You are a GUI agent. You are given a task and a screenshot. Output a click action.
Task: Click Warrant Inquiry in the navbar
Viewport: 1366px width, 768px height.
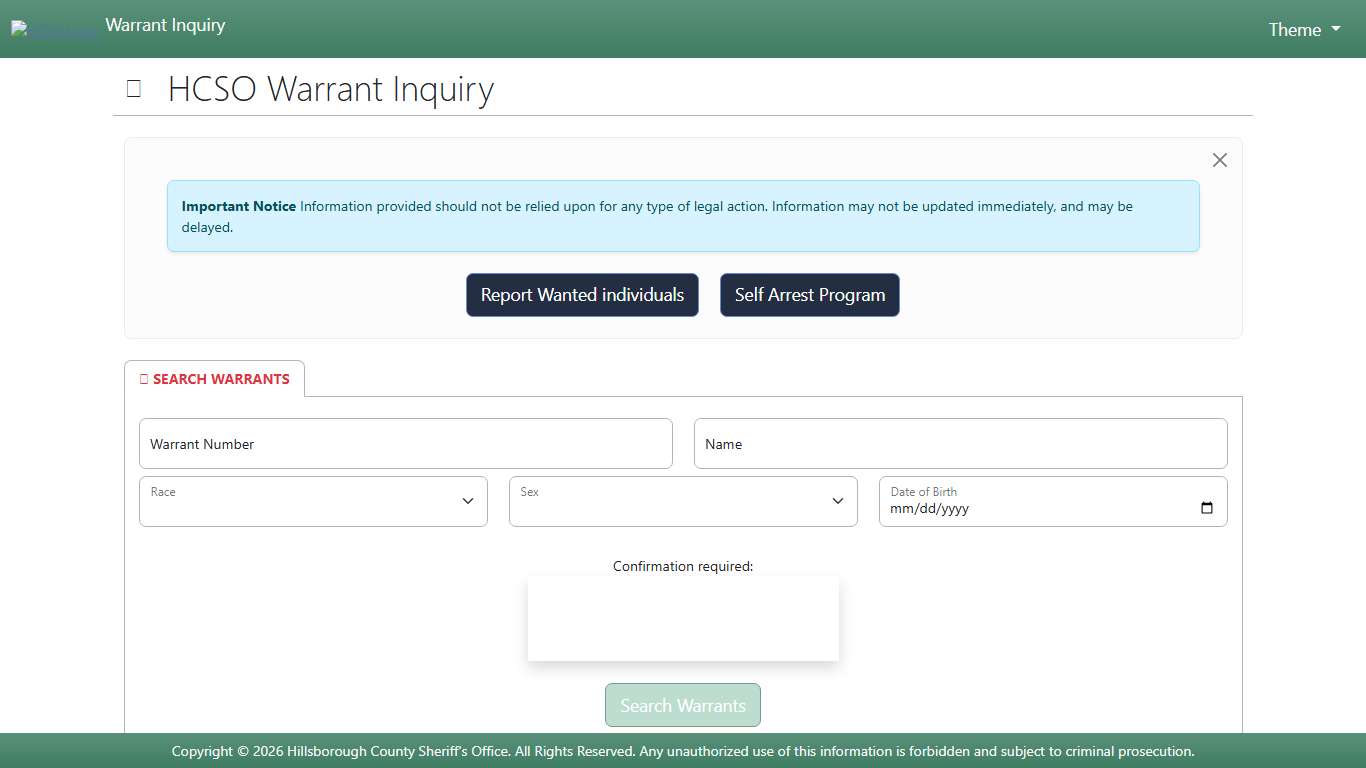coord(164,25)
